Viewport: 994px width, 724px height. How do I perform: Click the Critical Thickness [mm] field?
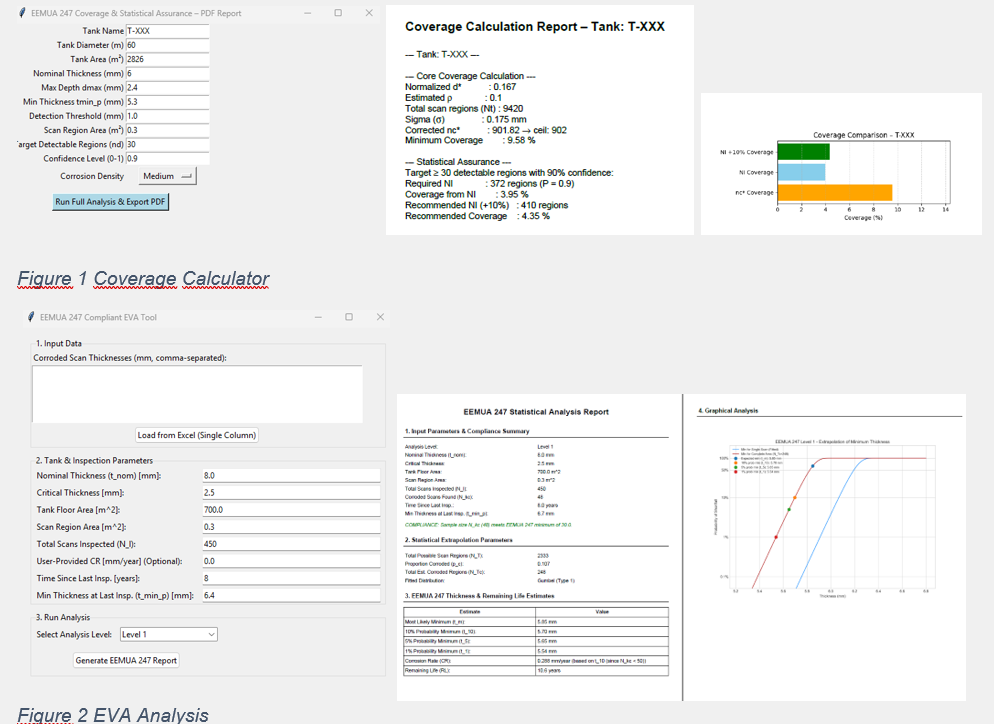291,493
